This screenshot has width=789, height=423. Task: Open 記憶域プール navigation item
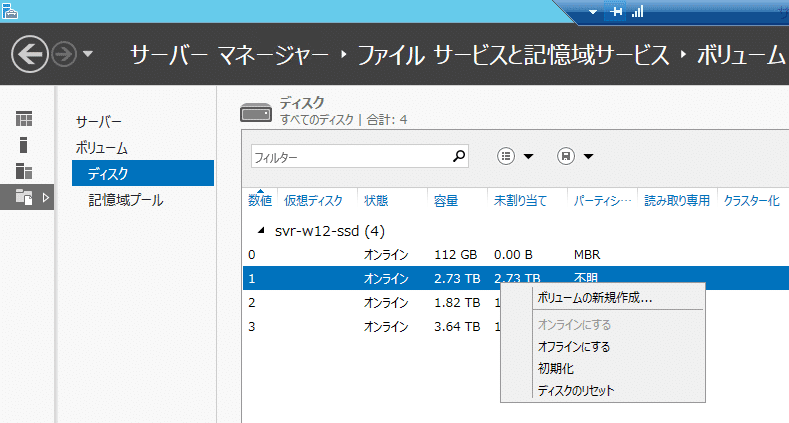pos(126,200)
